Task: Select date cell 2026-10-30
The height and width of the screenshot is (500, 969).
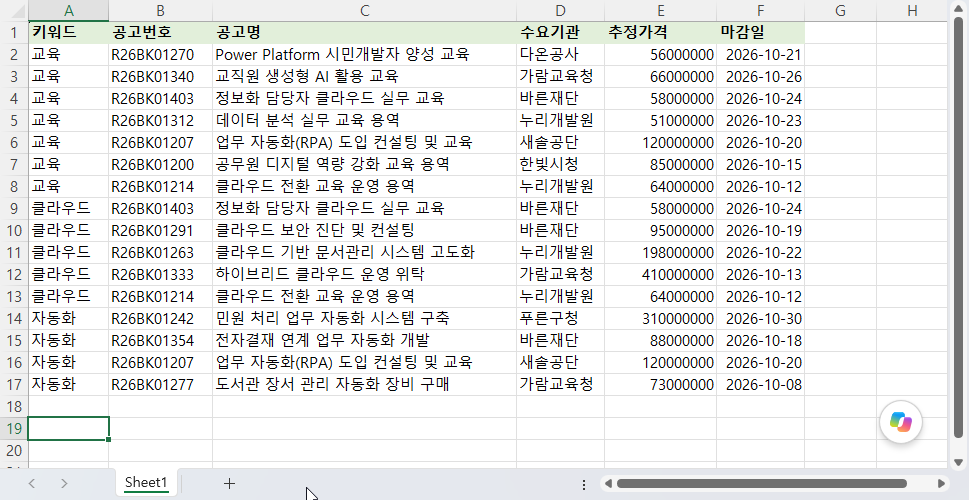Action: [761, 318]
